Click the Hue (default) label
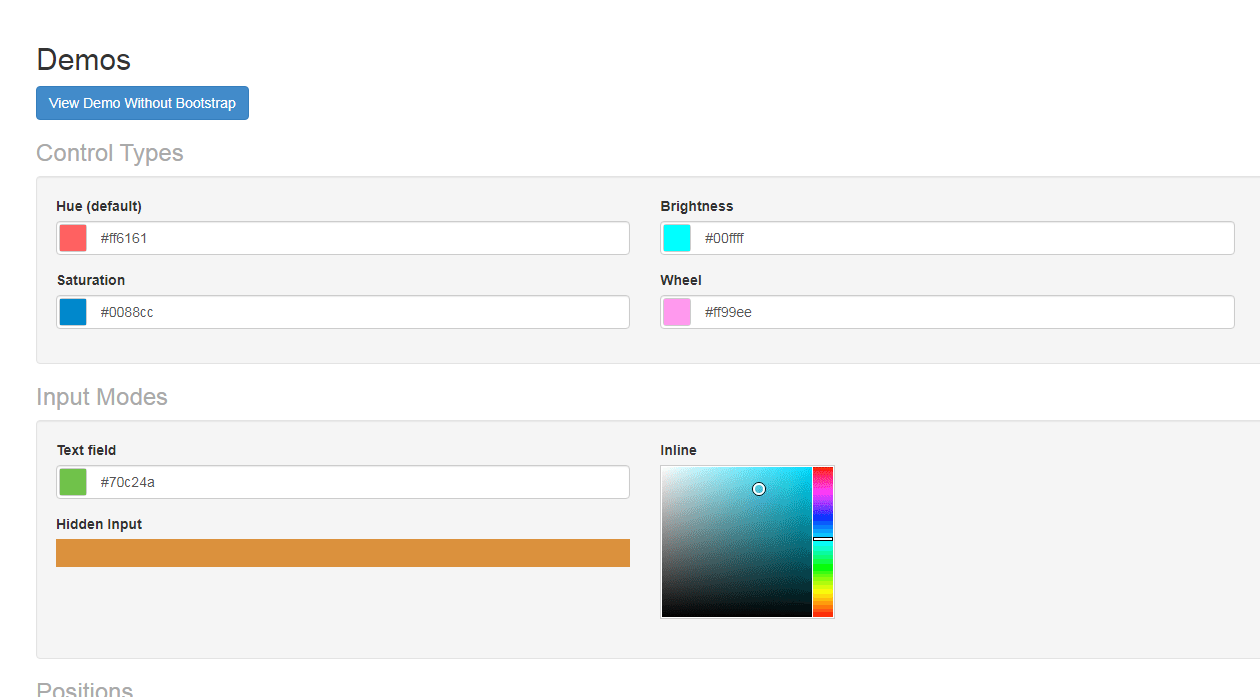Viewport: 1260px width, 697px height. pos(99,206)
